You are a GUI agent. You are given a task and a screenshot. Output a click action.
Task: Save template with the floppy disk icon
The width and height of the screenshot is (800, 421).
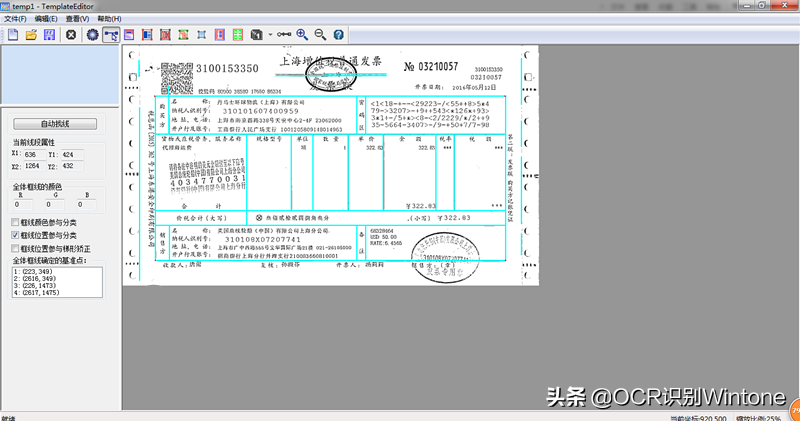[x=49, y=35]
